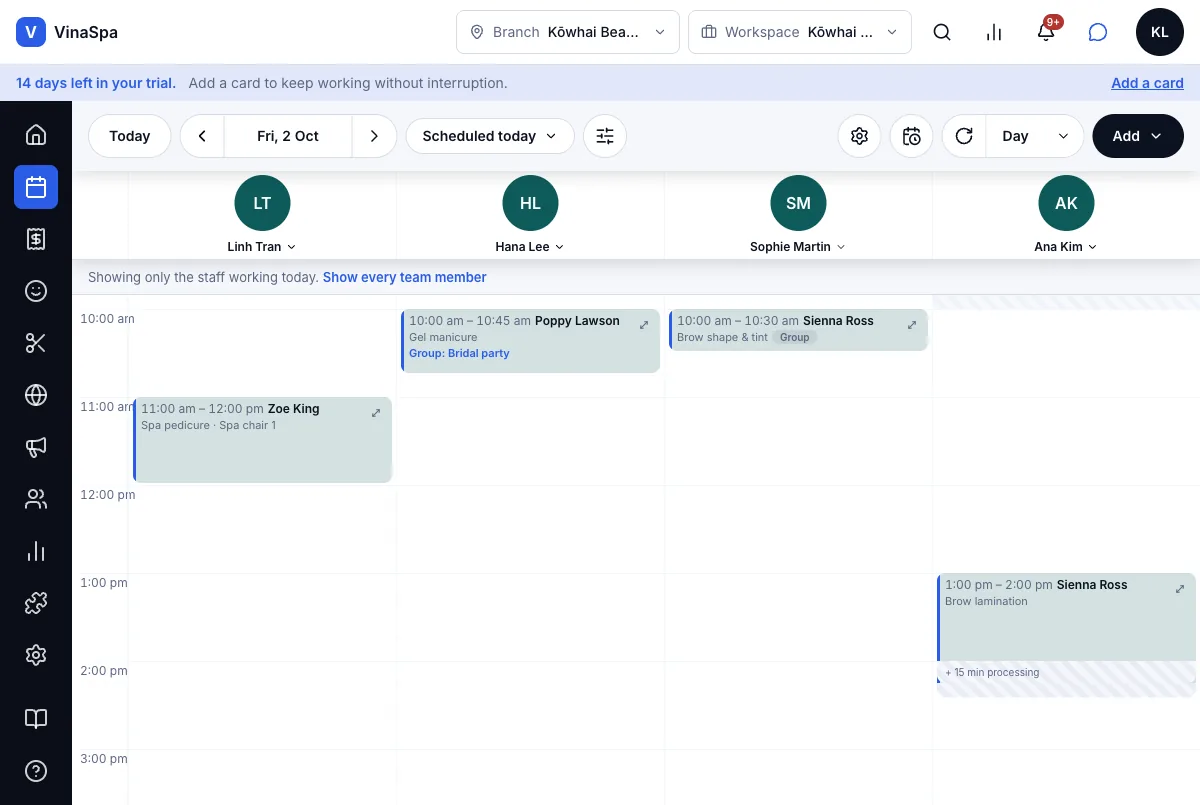Viewport: 1200px width, 805px height.
Task: Open the waitlist calendar-clock icon
Action: coord(911,136)
